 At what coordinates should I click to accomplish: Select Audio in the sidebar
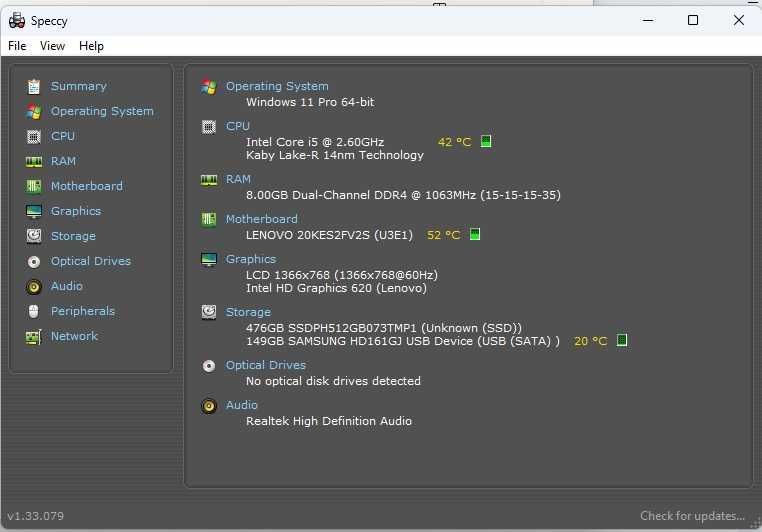point(67,286)
